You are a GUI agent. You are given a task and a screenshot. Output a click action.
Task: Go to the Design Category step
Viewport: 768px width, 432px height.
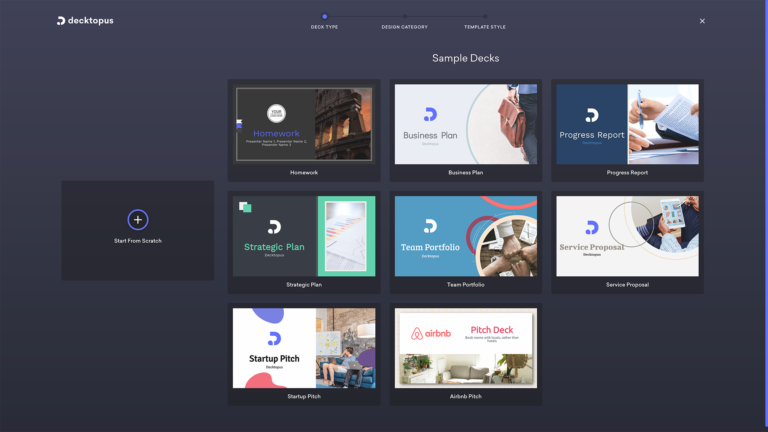[404, 16]
